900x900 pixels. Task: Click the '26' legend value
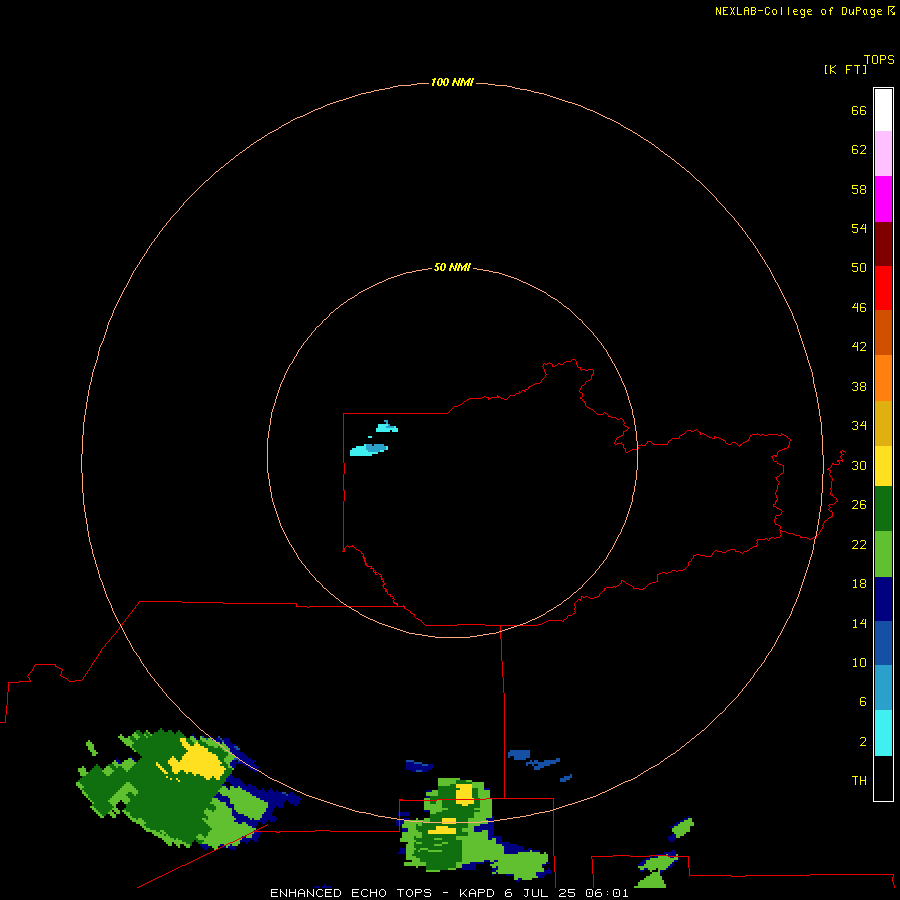(x=859, y=505)
